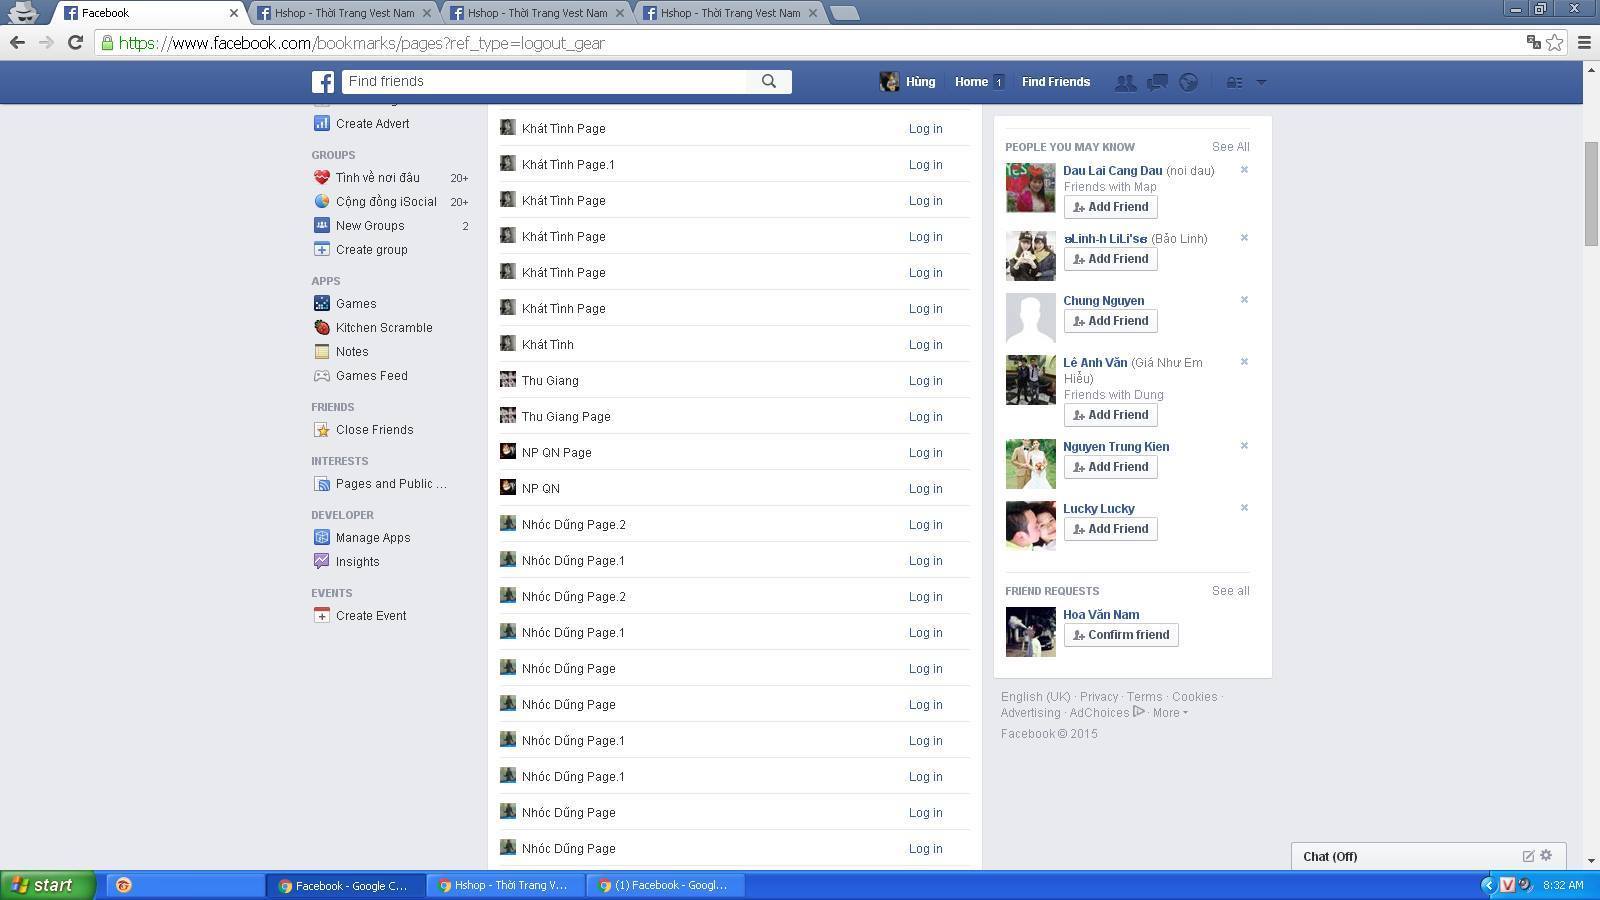Log in as Thu Giang
The width and height of the screenshot is (1600, 900).
(x=925, y=381)
